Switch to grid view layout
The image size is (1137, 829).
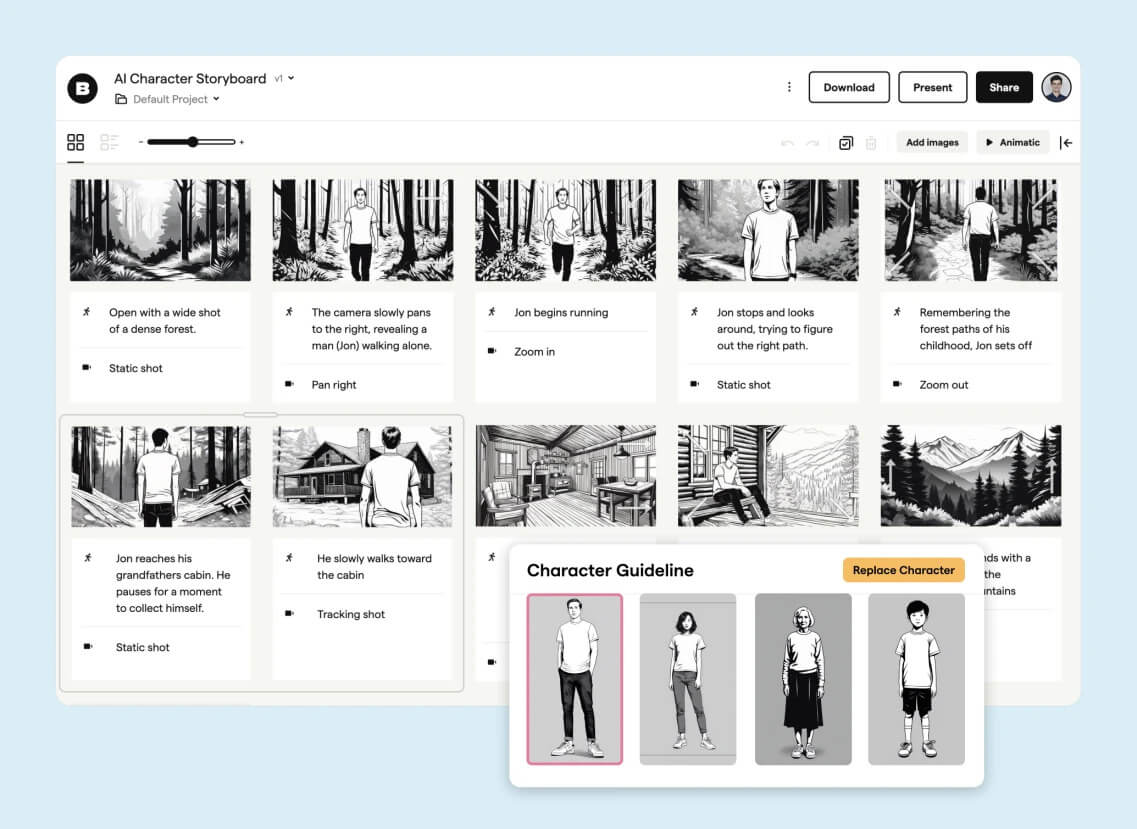pos(75,142)
